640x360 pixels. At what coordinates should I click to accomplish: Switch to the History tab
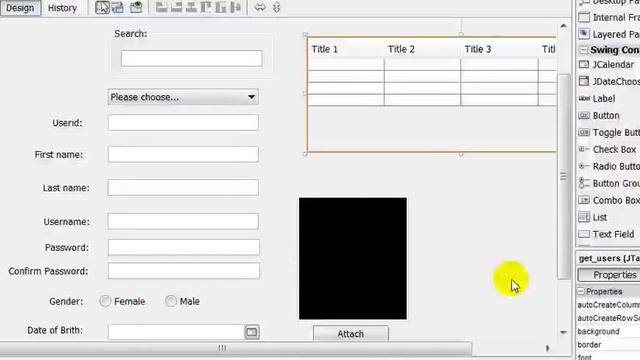click(x=62, y=8)
